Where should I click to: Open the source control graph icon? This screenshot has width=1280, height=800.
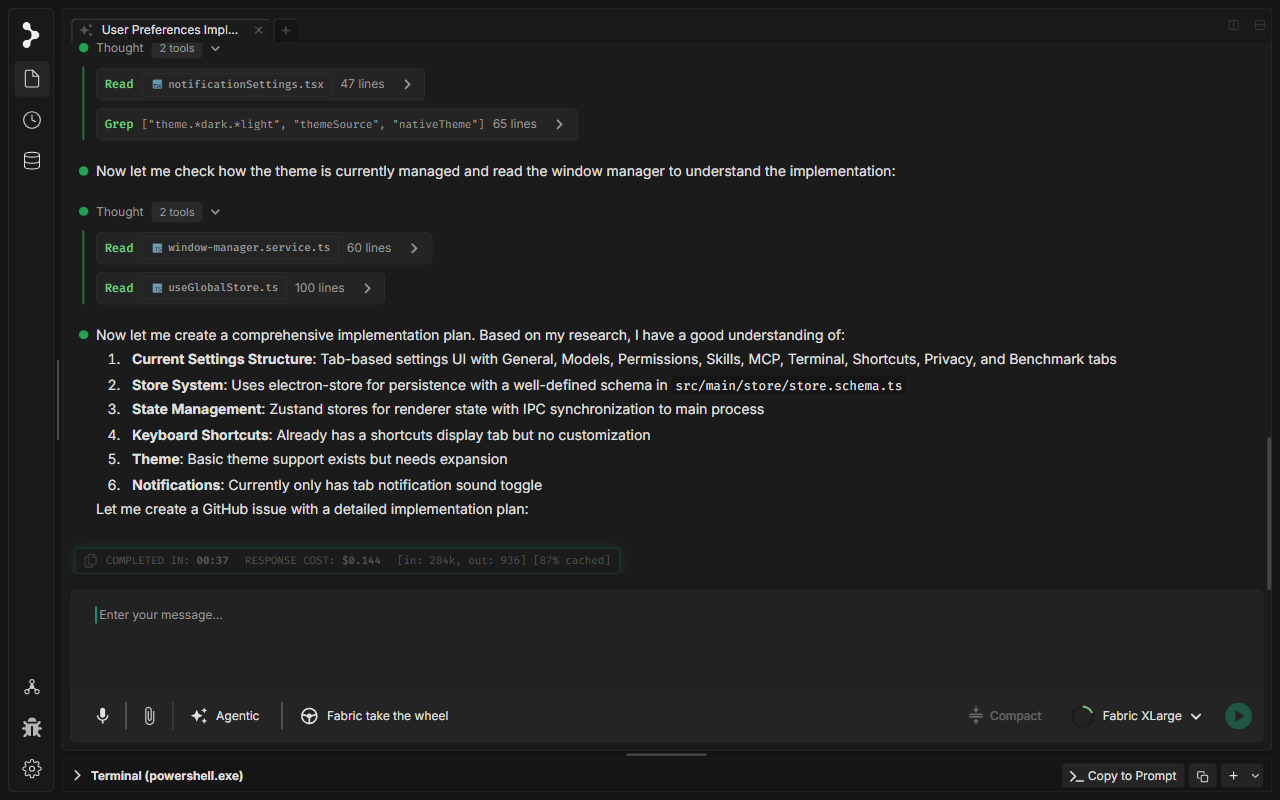pos(32,687)
